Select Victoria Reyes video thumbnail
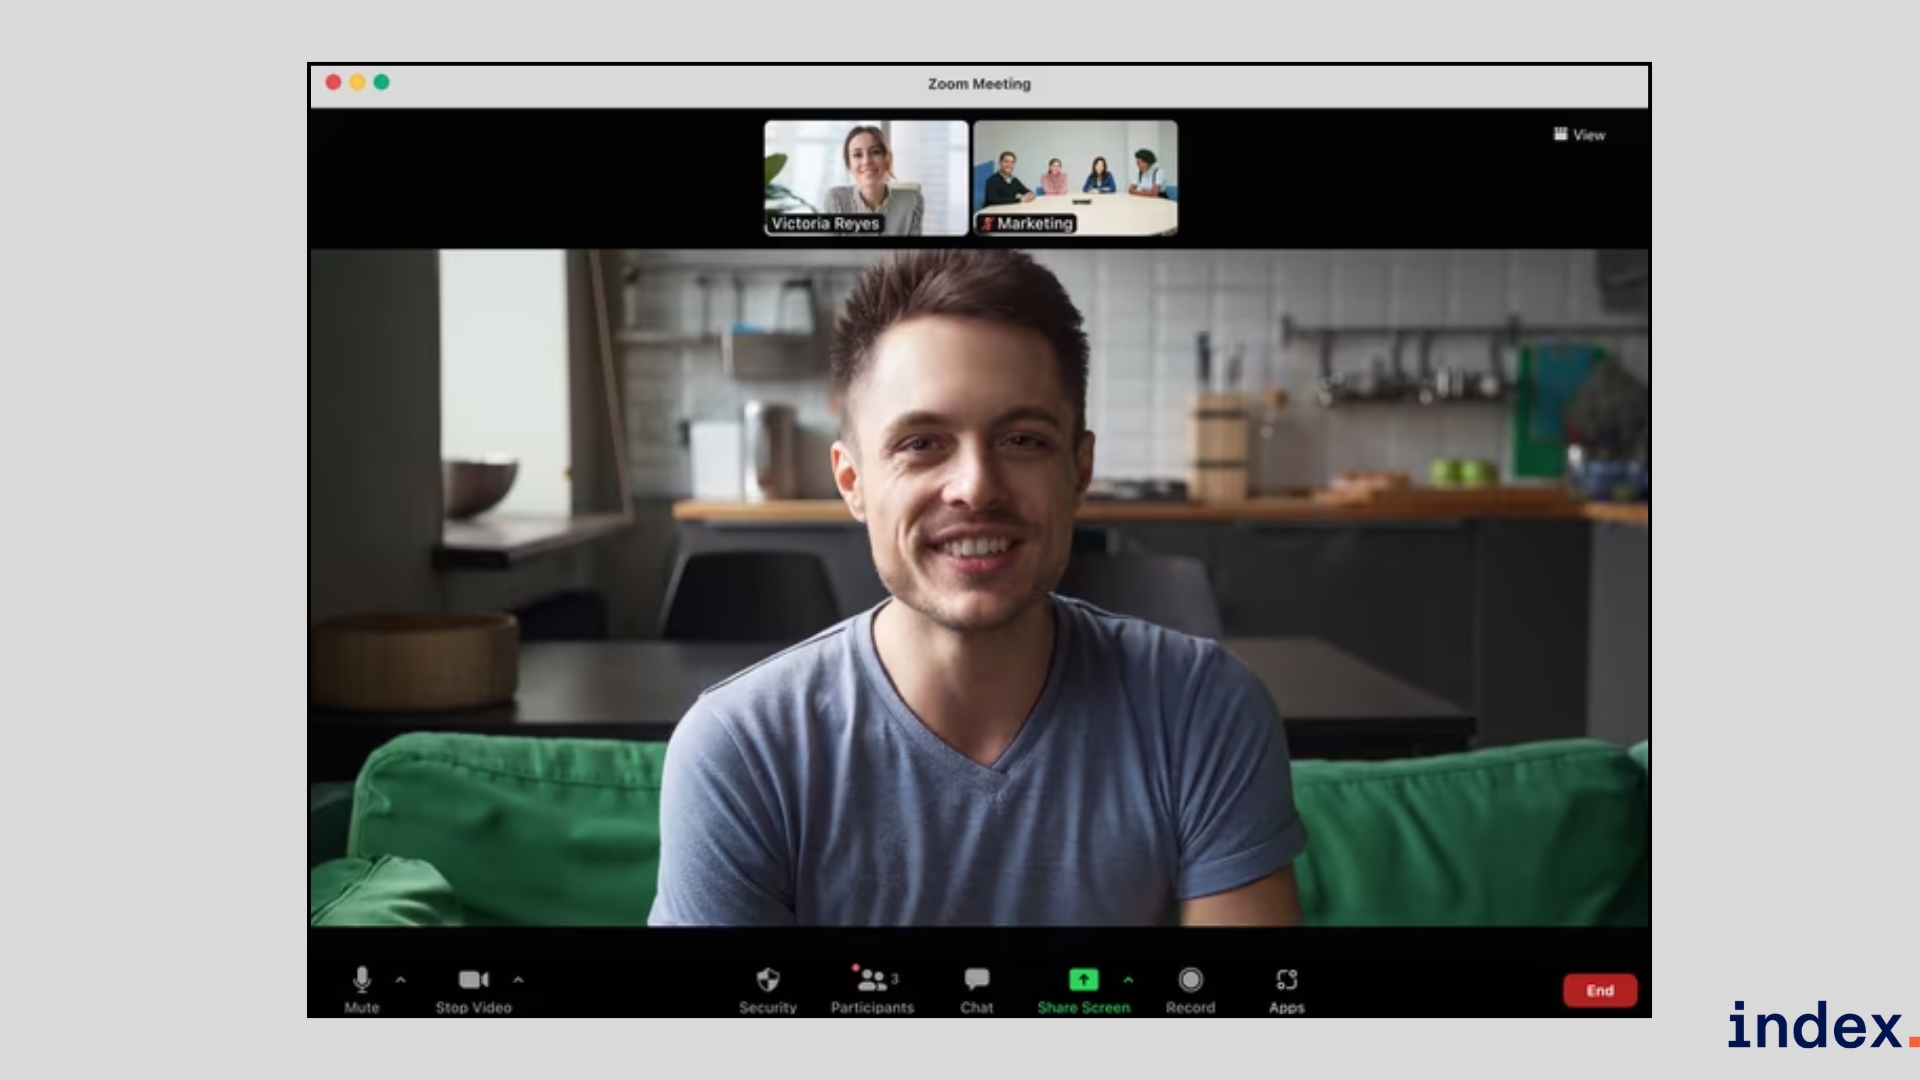This screenshot has width=1920, height=1080. tap(866, 170)
